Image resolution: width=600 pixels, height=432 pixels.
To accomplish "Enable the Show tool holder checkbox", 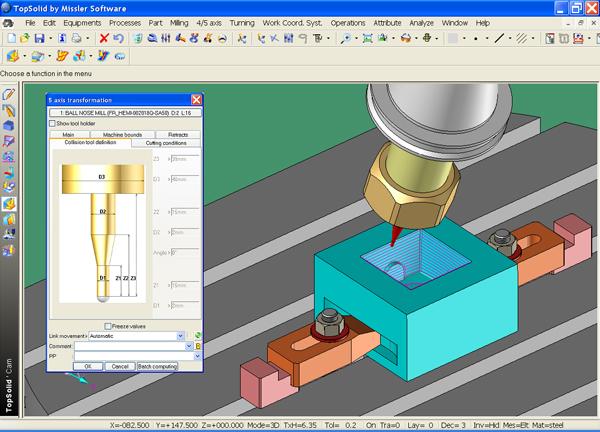I will [52, 124].
